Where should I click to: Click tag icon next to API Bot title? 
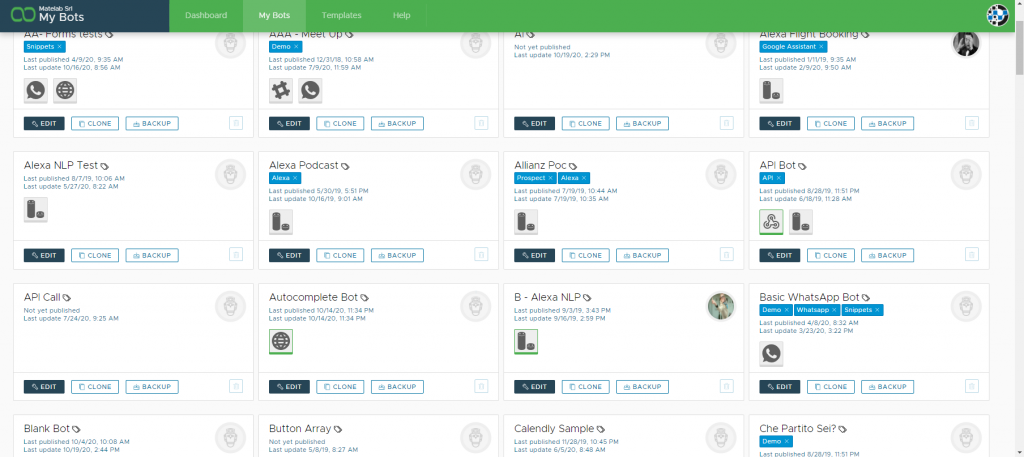coord(803,166)
